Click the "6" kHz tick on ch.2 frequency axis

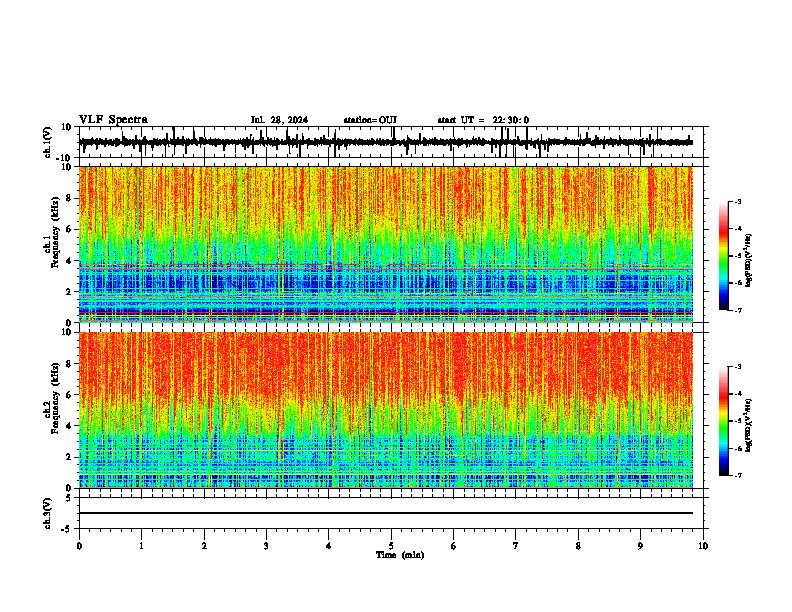69,394
